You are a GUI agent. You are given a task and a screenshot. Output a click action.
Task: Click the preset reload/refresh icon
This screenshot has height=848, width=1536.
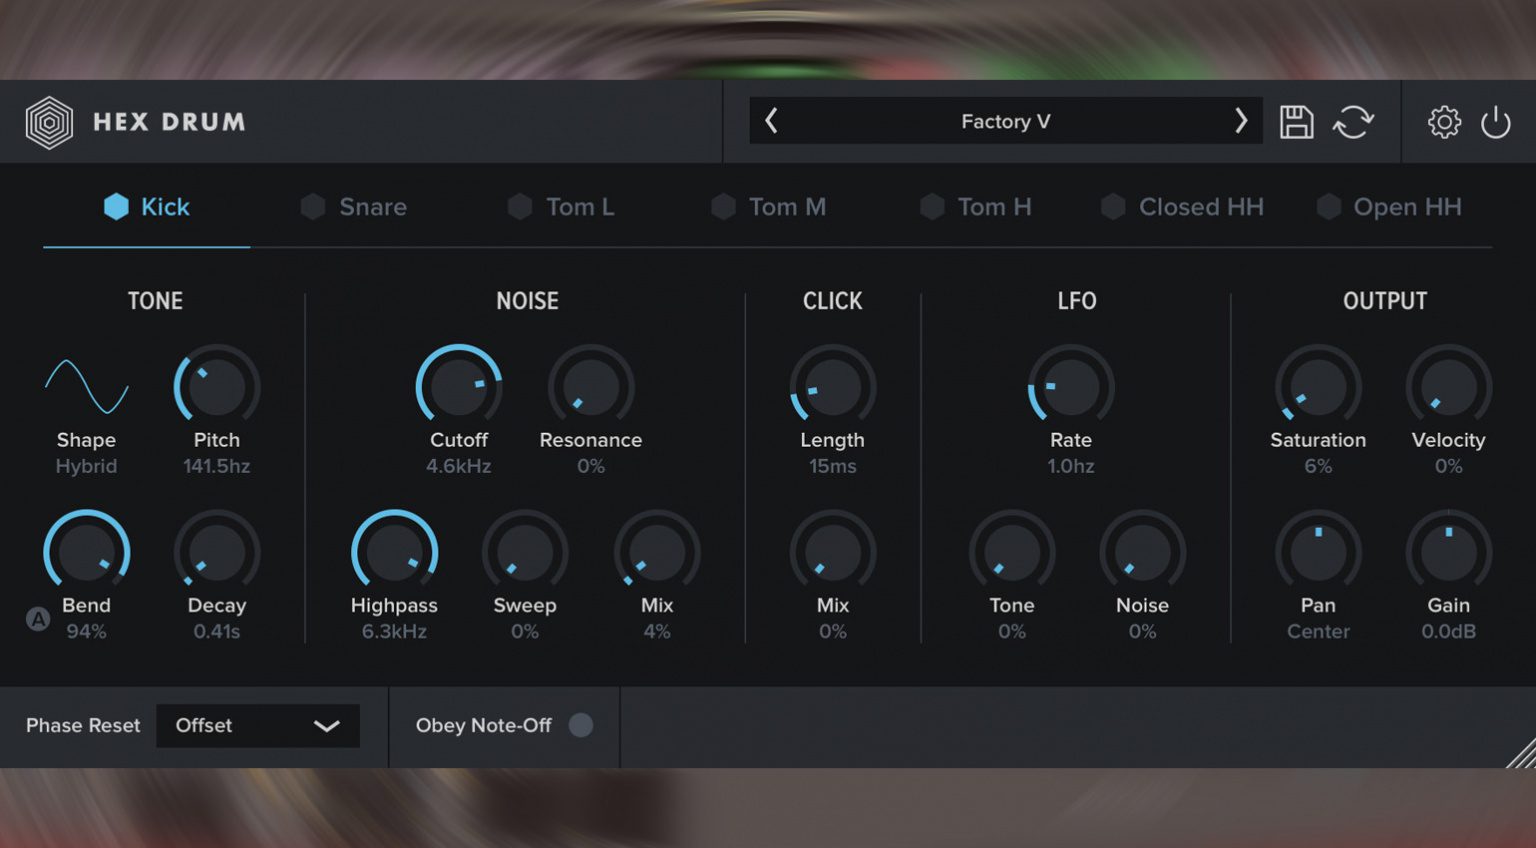tap(1354, 120)
